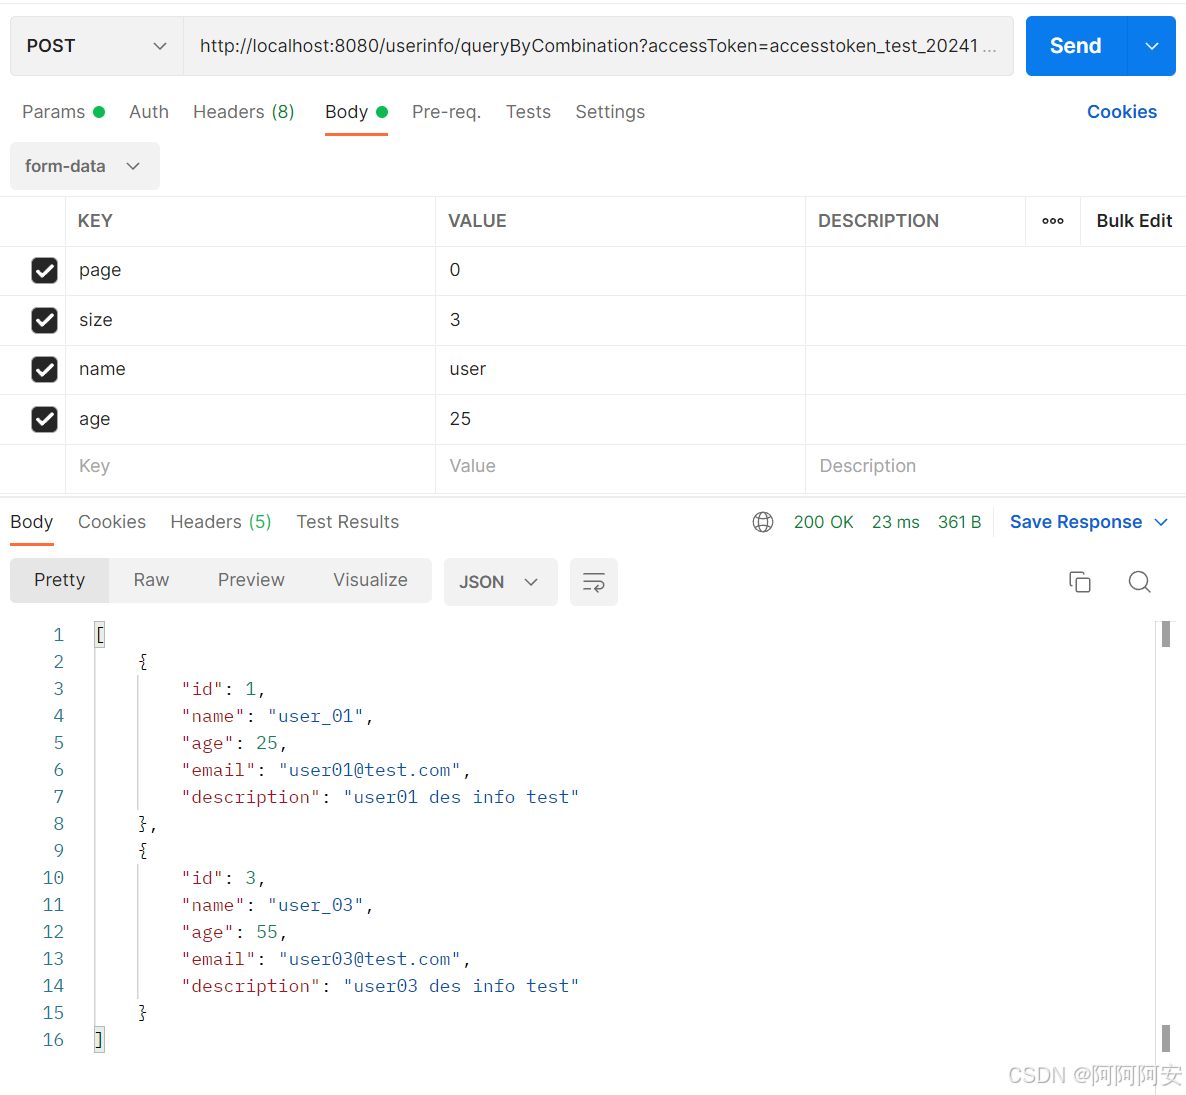Uncheck the name parameter checkbox
1186x1095 pixels.
(x=45, y=369)
